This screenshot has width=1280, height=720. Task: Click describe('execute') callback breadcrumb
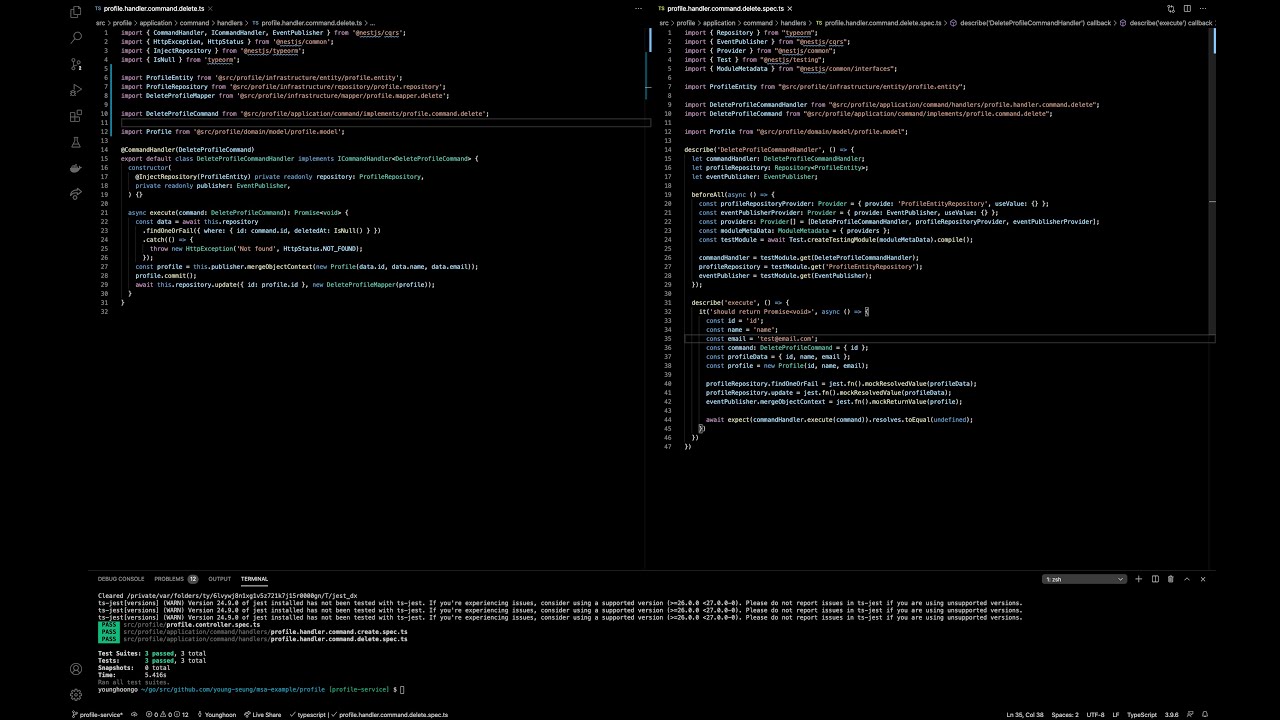point(1164,22)
